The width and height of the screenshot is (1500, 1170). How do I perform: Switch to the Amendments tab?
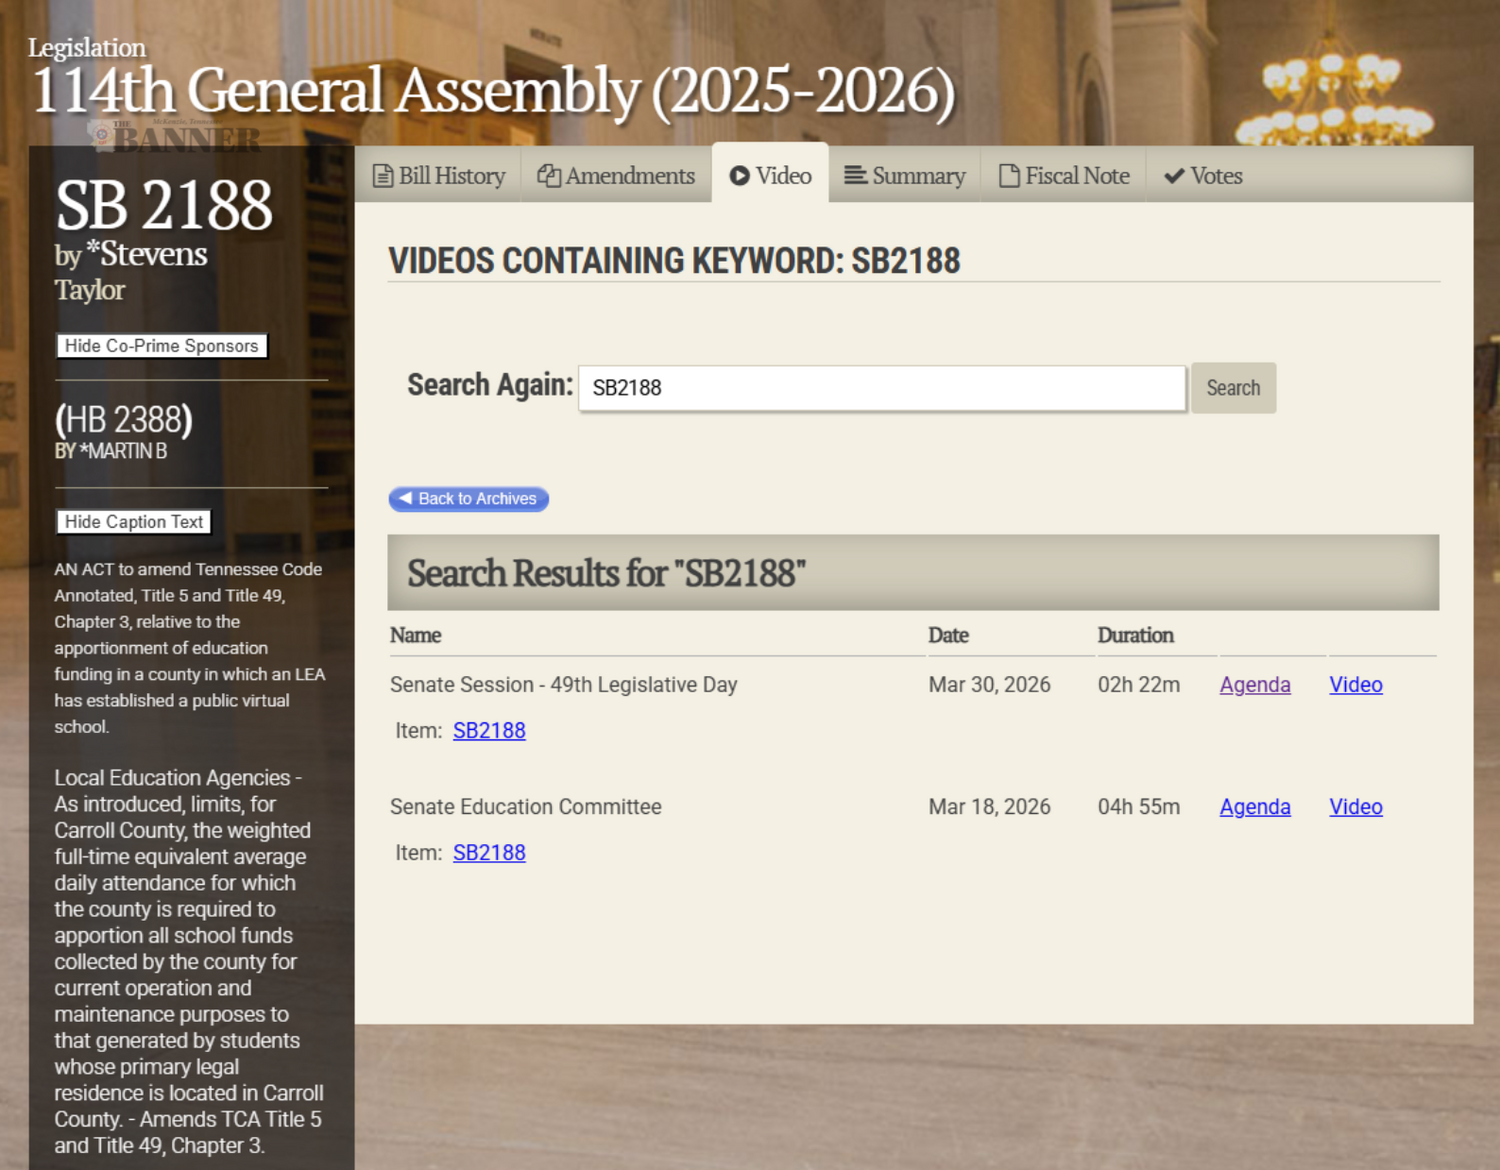point(616,175)
